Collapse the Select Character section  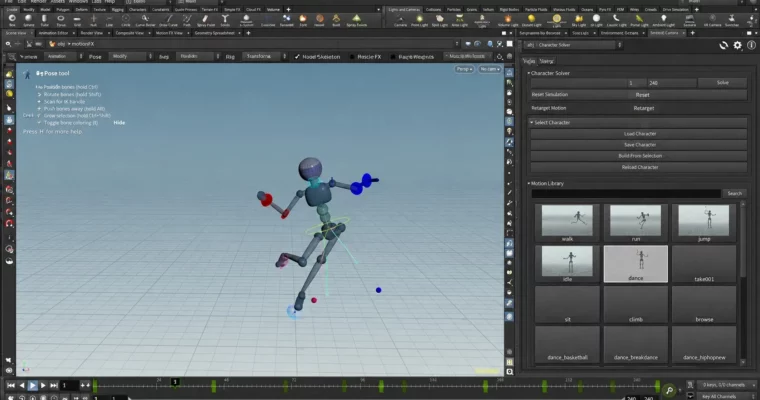click(532, 123)
